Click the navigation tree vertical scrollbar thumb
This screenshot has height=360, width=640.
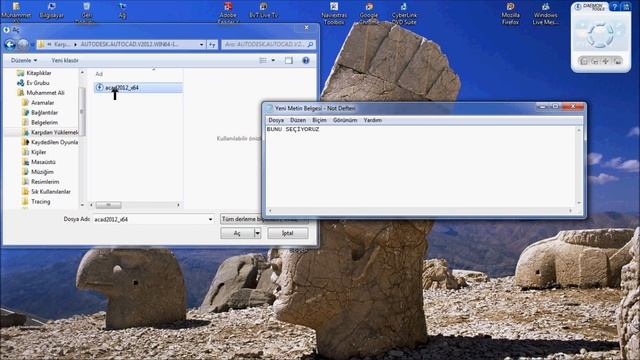click(x=82, y=111)
